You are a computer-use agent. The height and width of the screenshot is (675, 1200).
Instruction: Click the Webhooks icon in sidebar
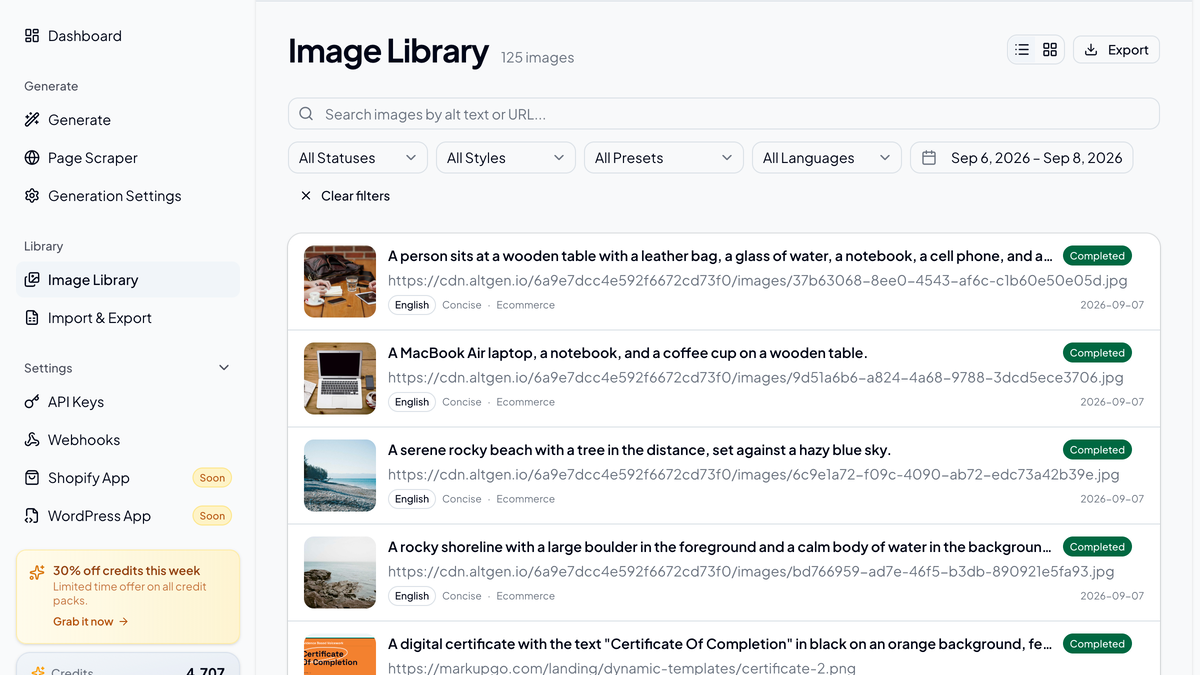[x=32, y=440]
